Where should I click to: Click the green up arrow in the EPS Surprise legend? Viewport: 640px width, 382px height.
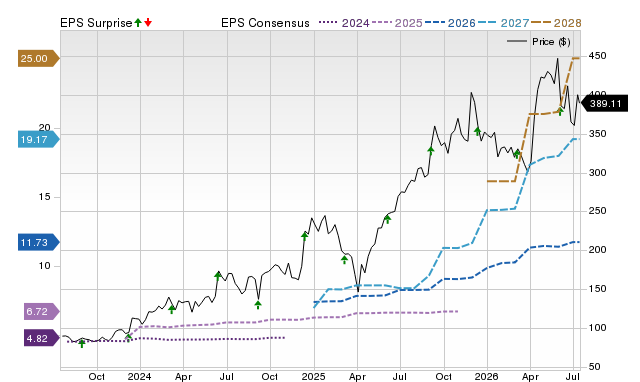(138, 22)
